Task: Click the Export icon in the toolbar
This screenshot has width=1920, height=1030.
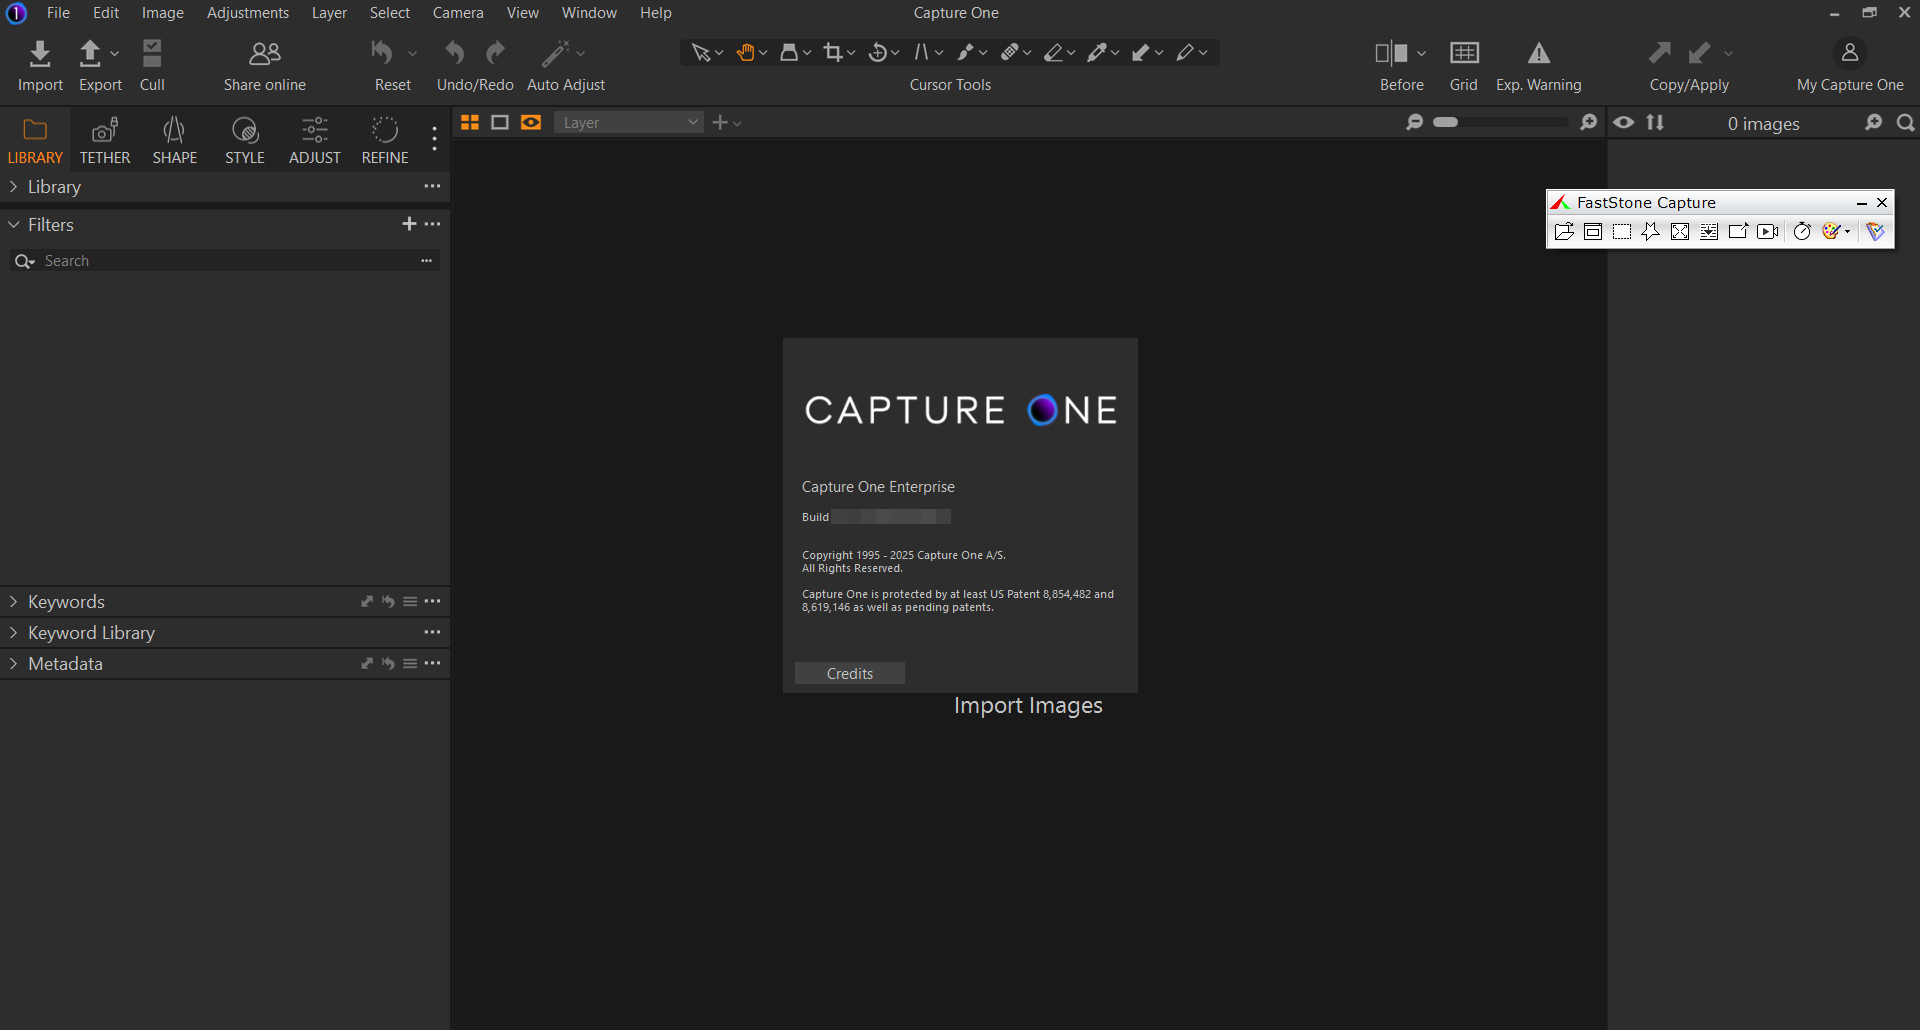Action: pyautogui.click(x=90, y=53)
